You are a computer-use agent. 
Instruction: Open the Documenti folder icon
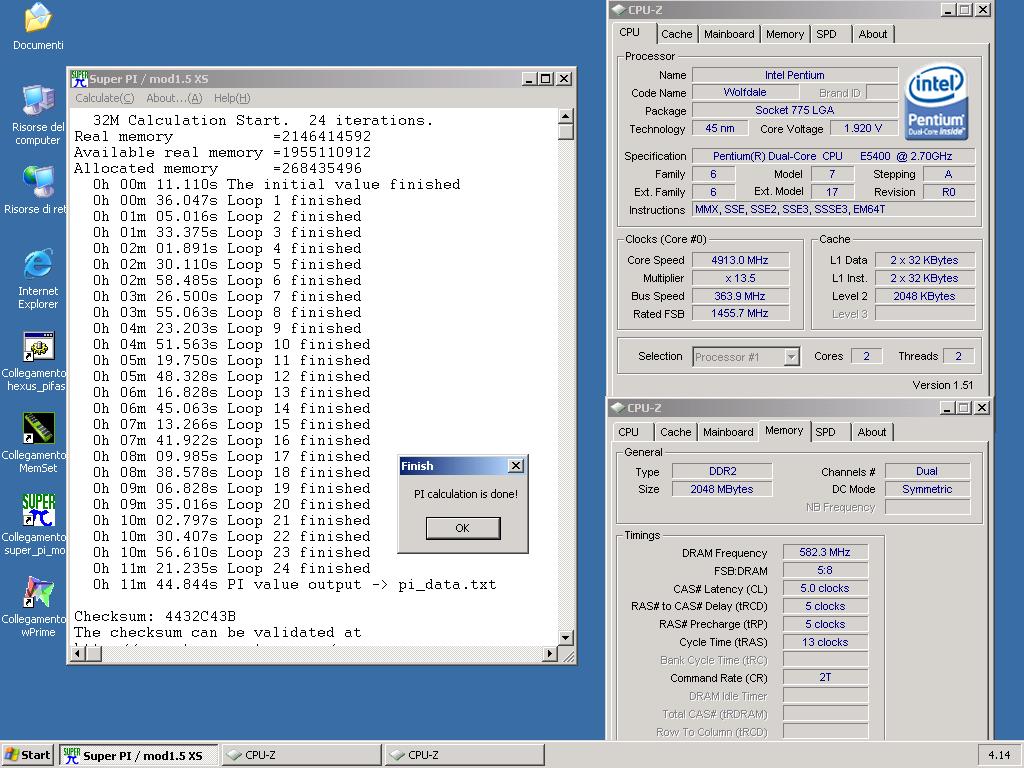[x=38, y=18]
